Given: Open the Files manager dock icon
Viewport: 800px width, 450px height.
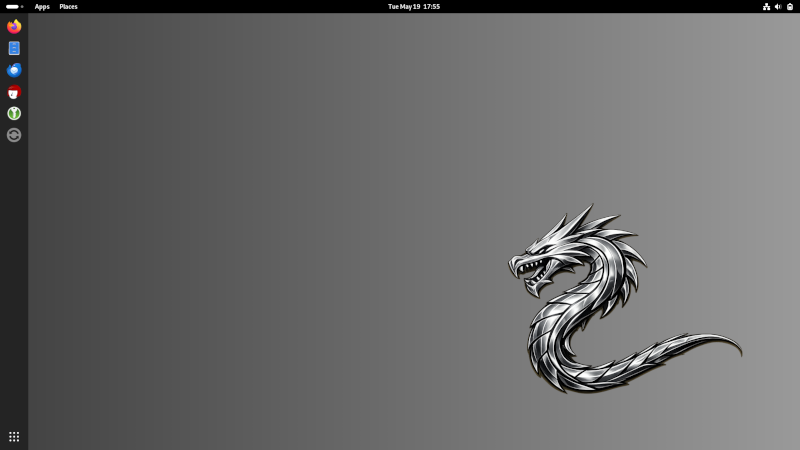Looking at the screenshot, I should coord(14,48).
